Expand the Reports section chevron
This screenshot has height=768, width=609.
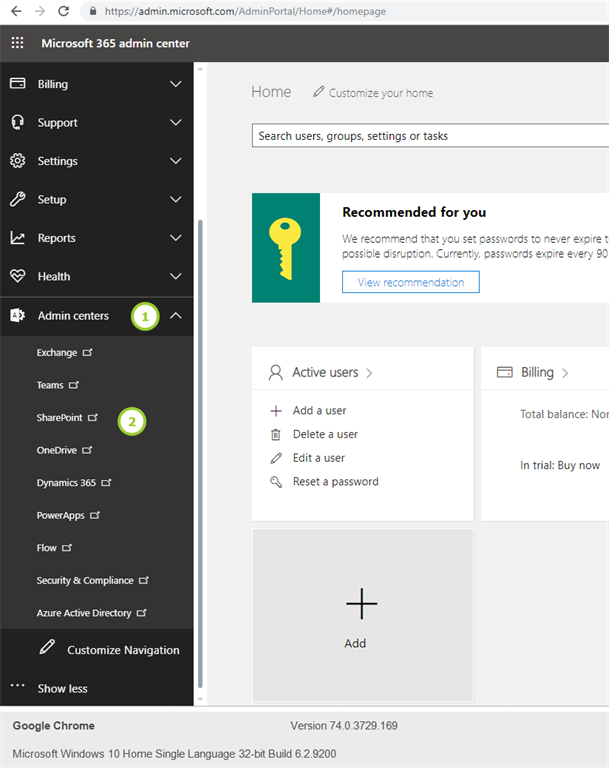[175, 238]
